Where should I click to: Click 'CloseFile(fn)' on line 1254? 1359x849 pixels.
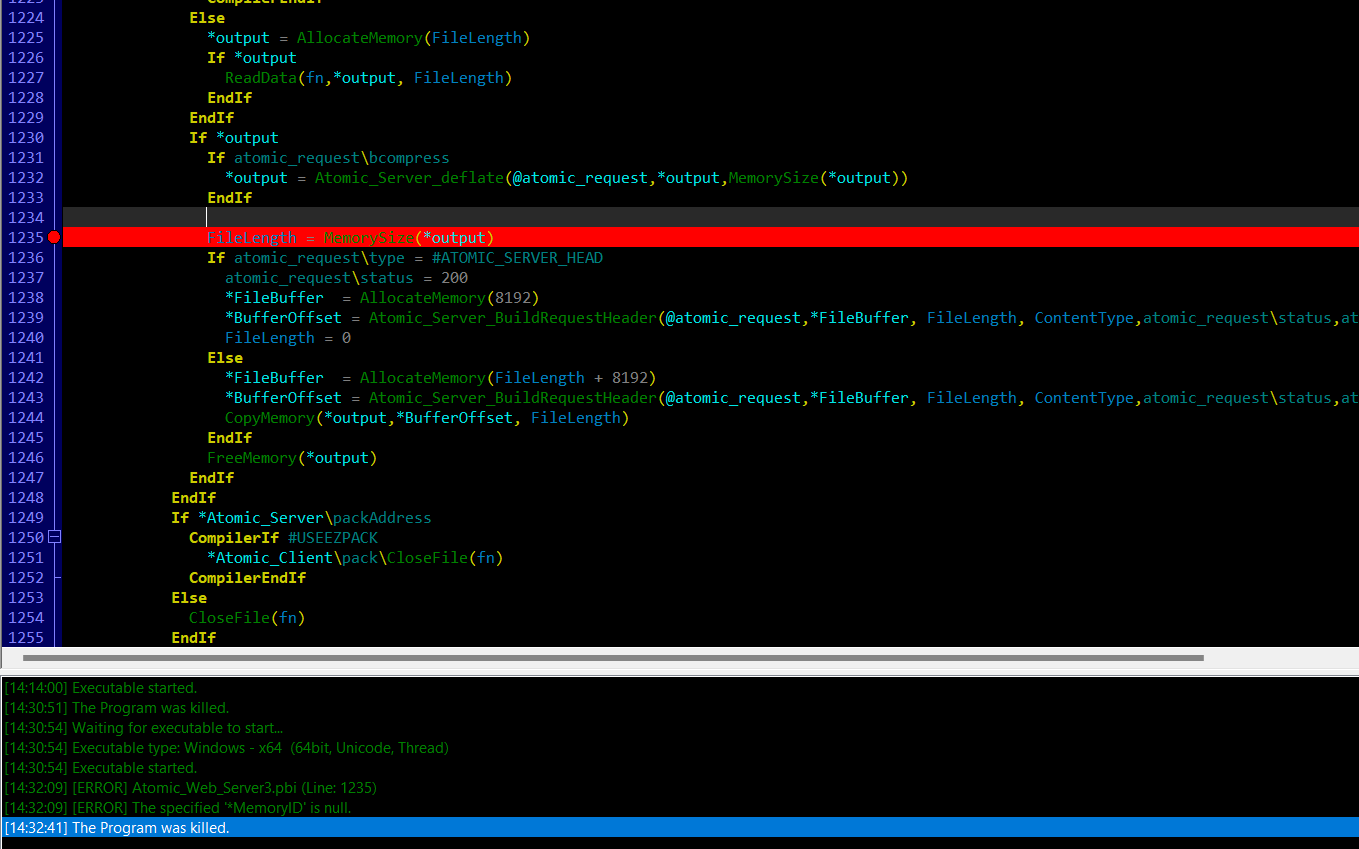pyautogui.click(x=247, y=617)
